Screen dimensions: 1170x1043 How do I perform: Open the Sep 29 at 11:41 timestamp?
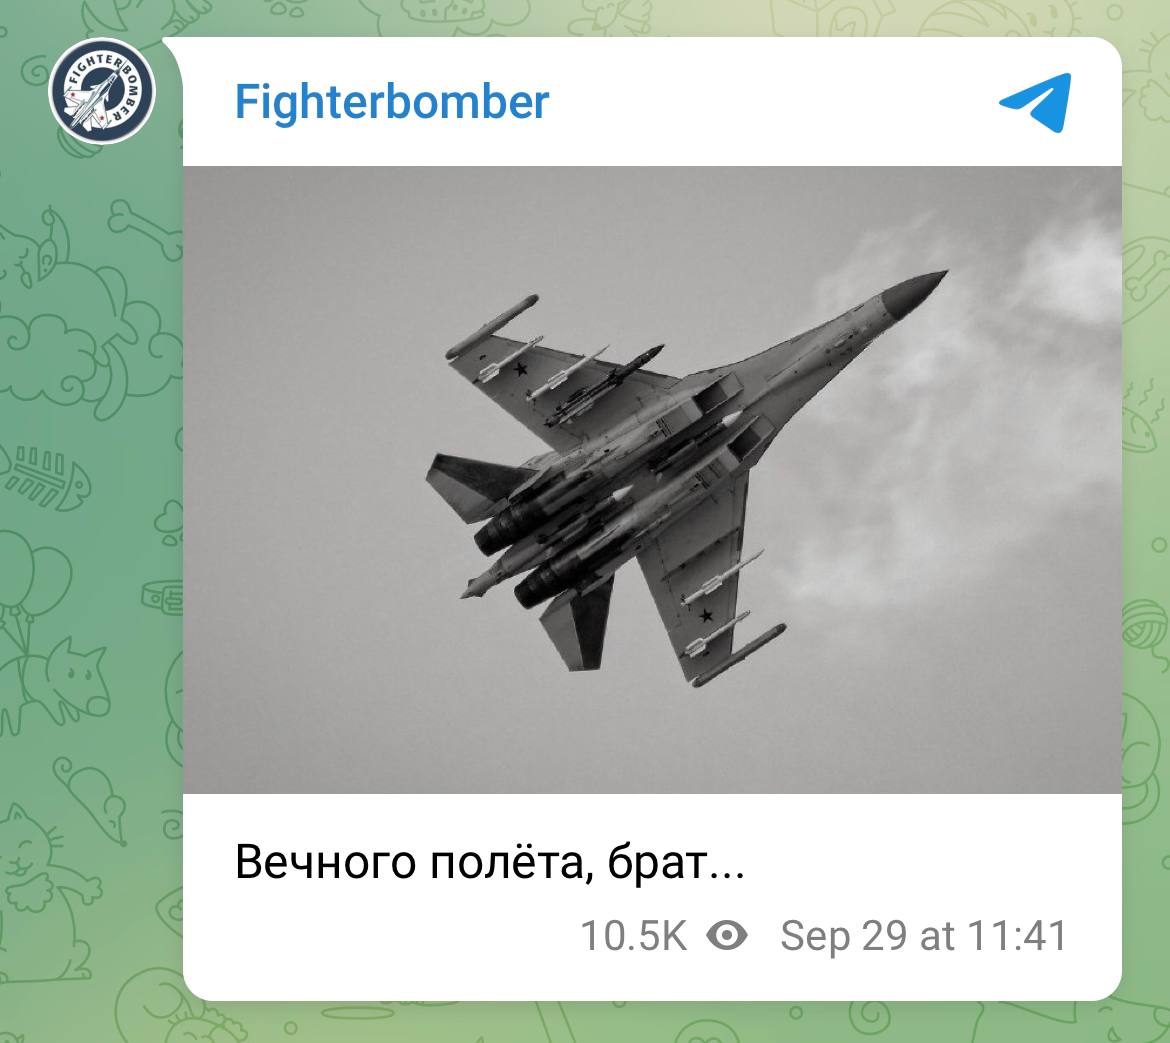pyautogui.click(x=924, y=936)
